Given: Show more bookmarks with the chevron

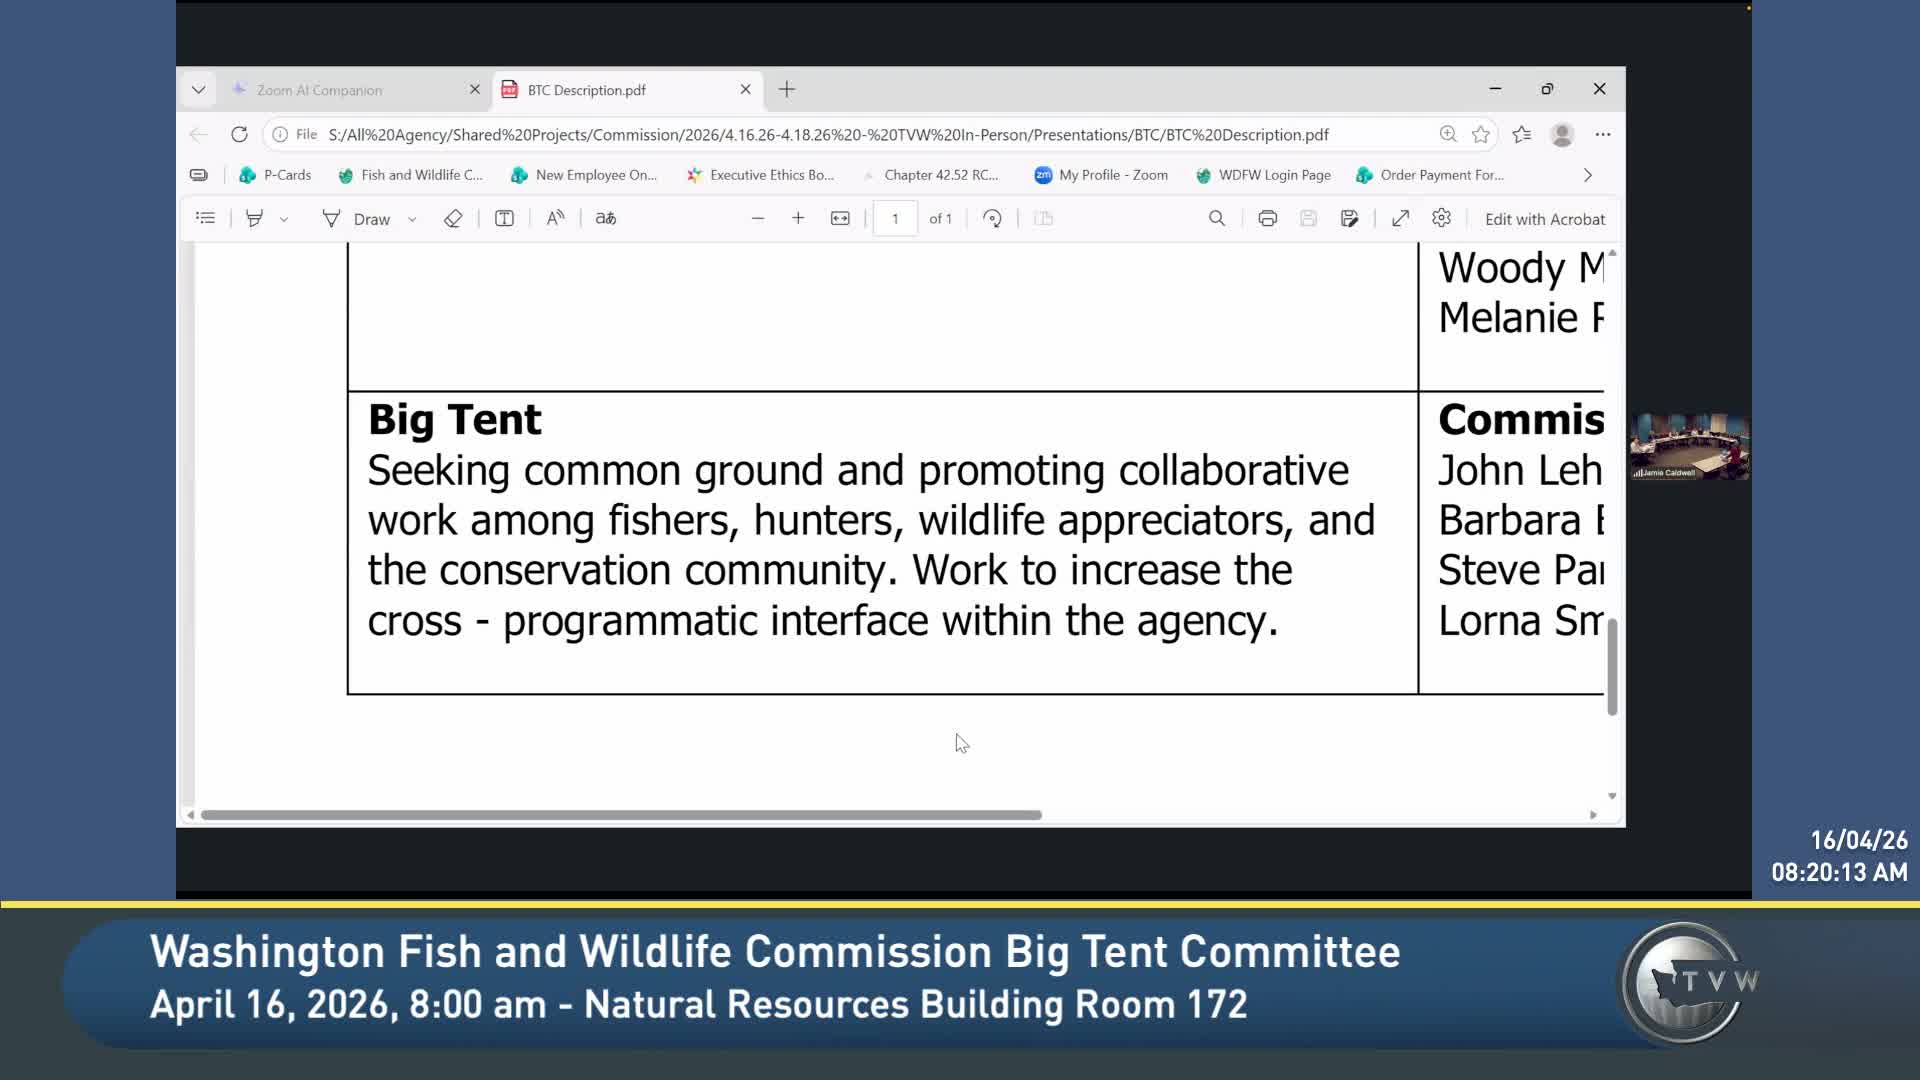Looking at the screenshot, I should 1587,175.
